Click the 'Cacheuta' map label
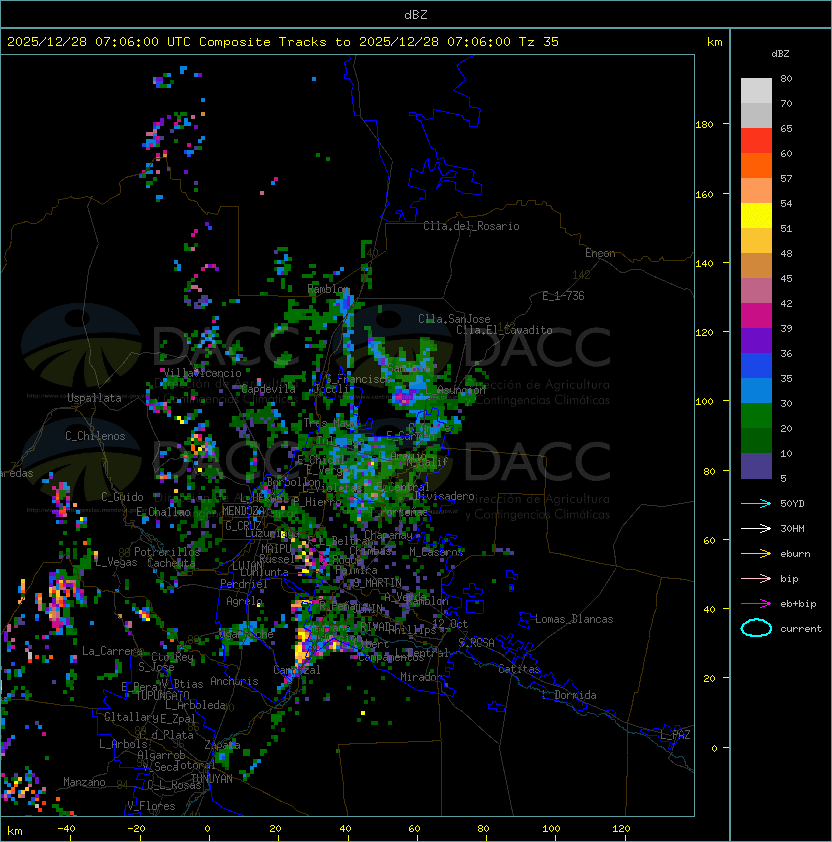832x842 pixels. click(171, 563)
